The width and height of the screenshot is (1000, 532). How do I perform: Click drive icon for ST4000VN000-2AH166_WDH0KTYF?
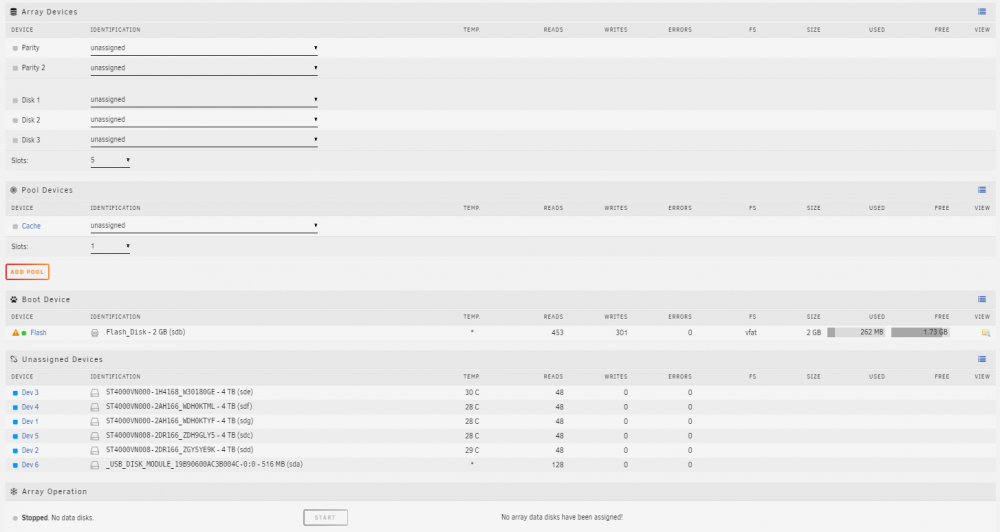94,422
